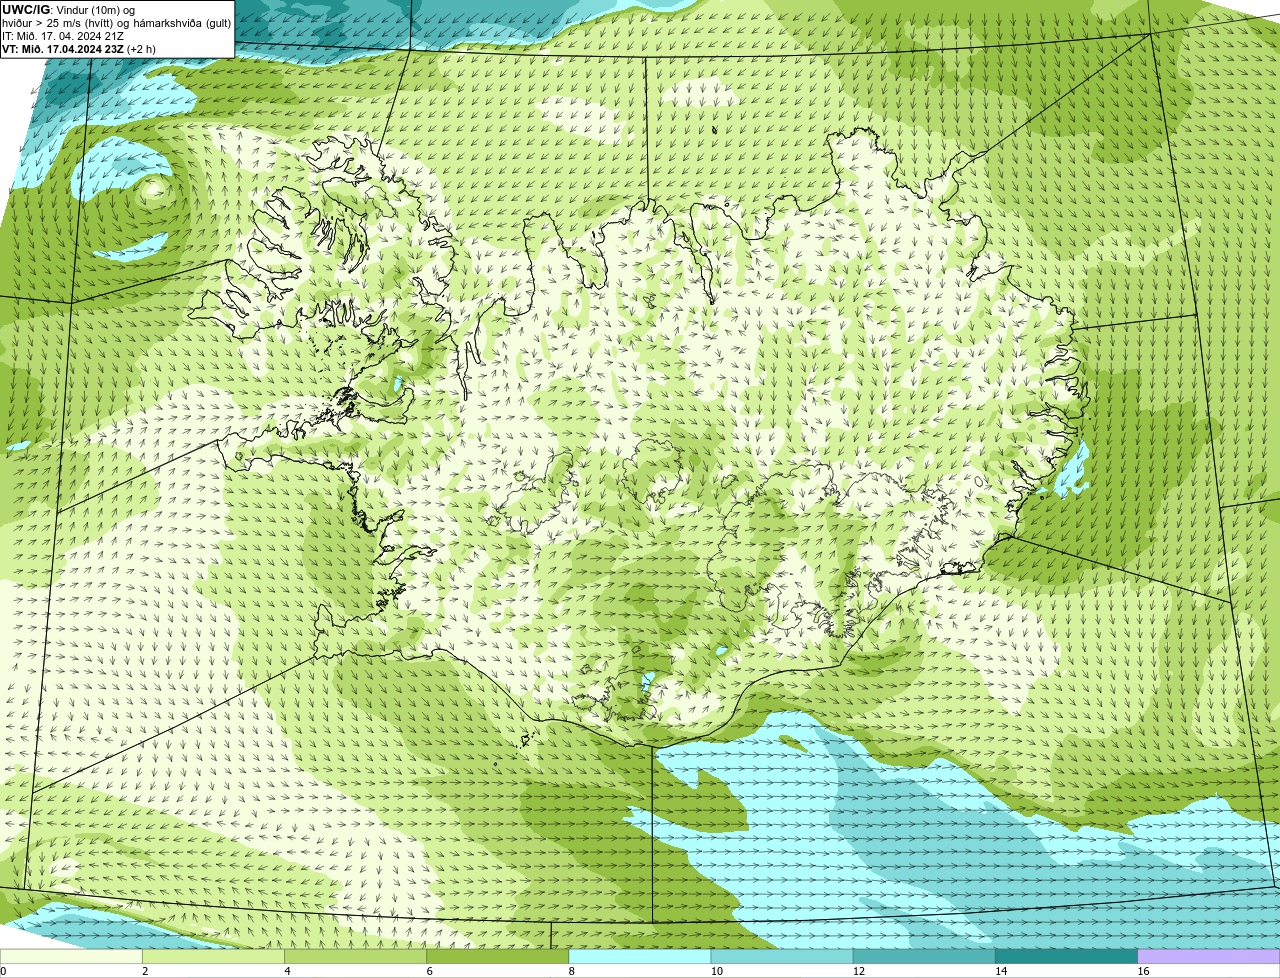Click the legend tick label '4'
Screen dimensions: 1280x978
click(287, 971)
